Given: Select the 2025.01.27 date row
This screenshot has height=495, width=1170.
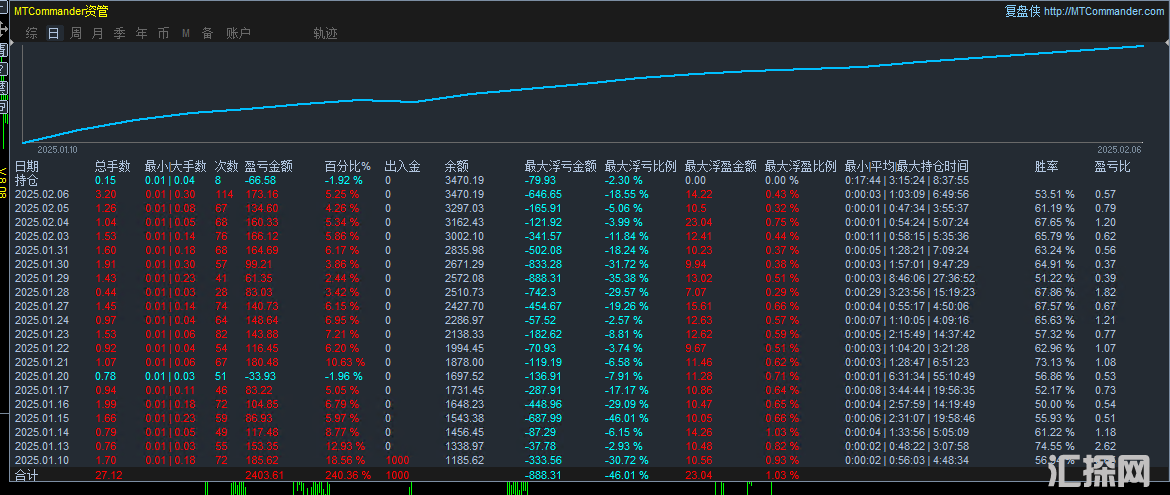Looking at the screenshot, I should click(x=43, y=306).
